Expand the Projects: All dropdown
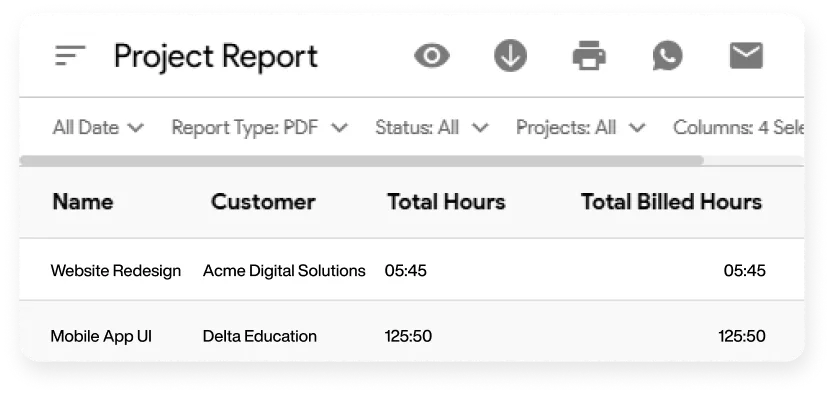This screenshot has height=394, width=832. (x=580, y=128)
